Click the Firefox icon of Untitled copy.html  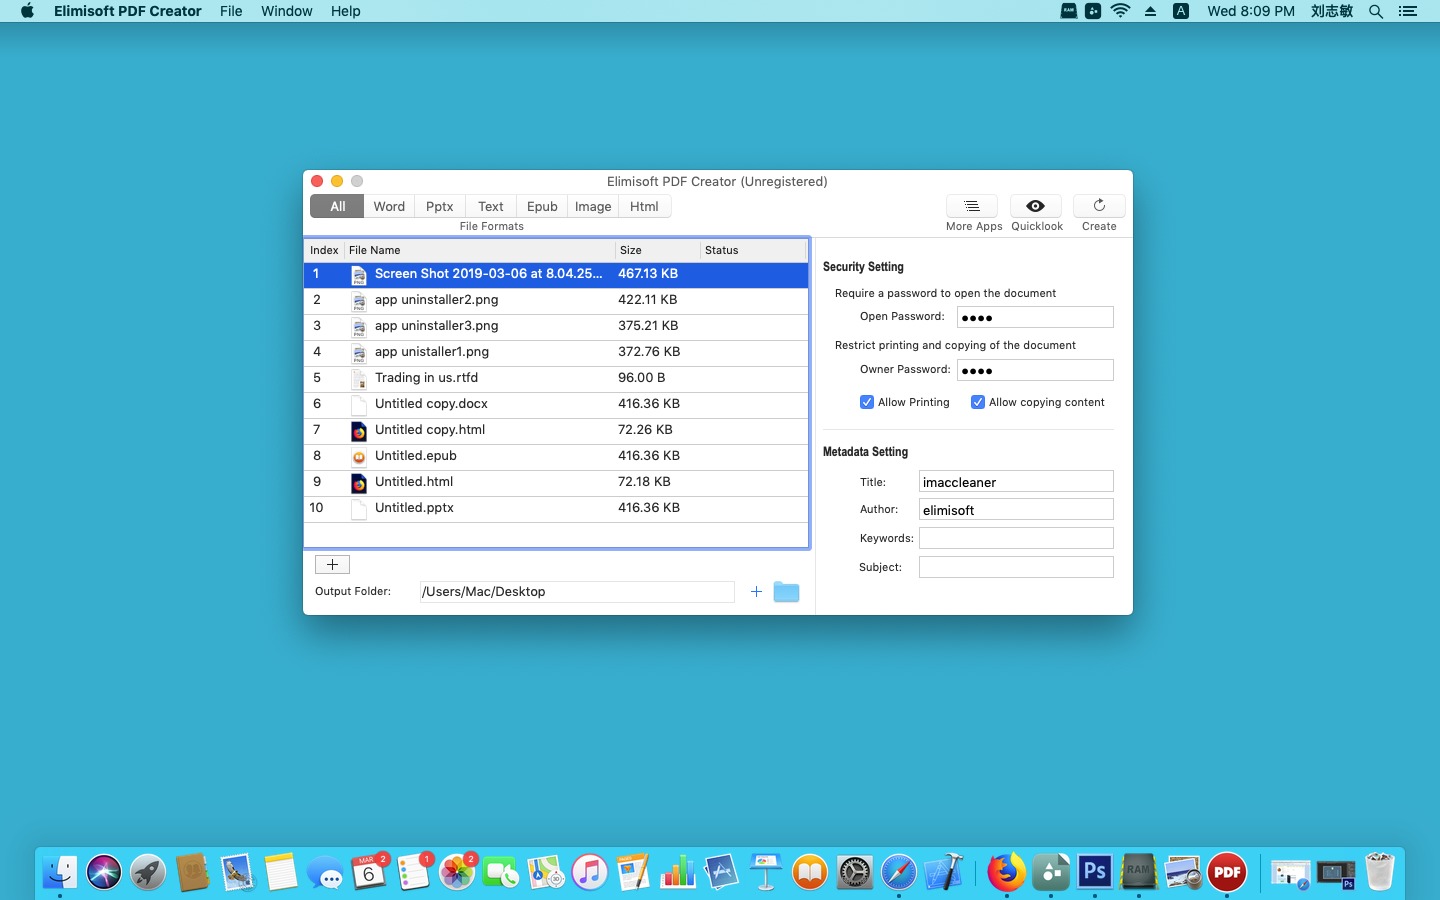pyautogui.click(x=359, y=430)
